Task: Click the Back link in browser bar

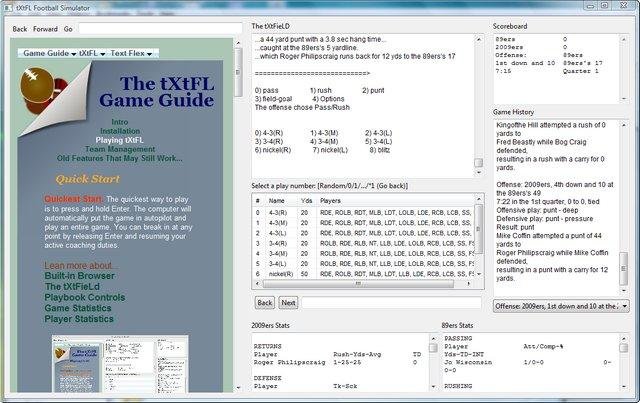Action: tap(20, 29)
